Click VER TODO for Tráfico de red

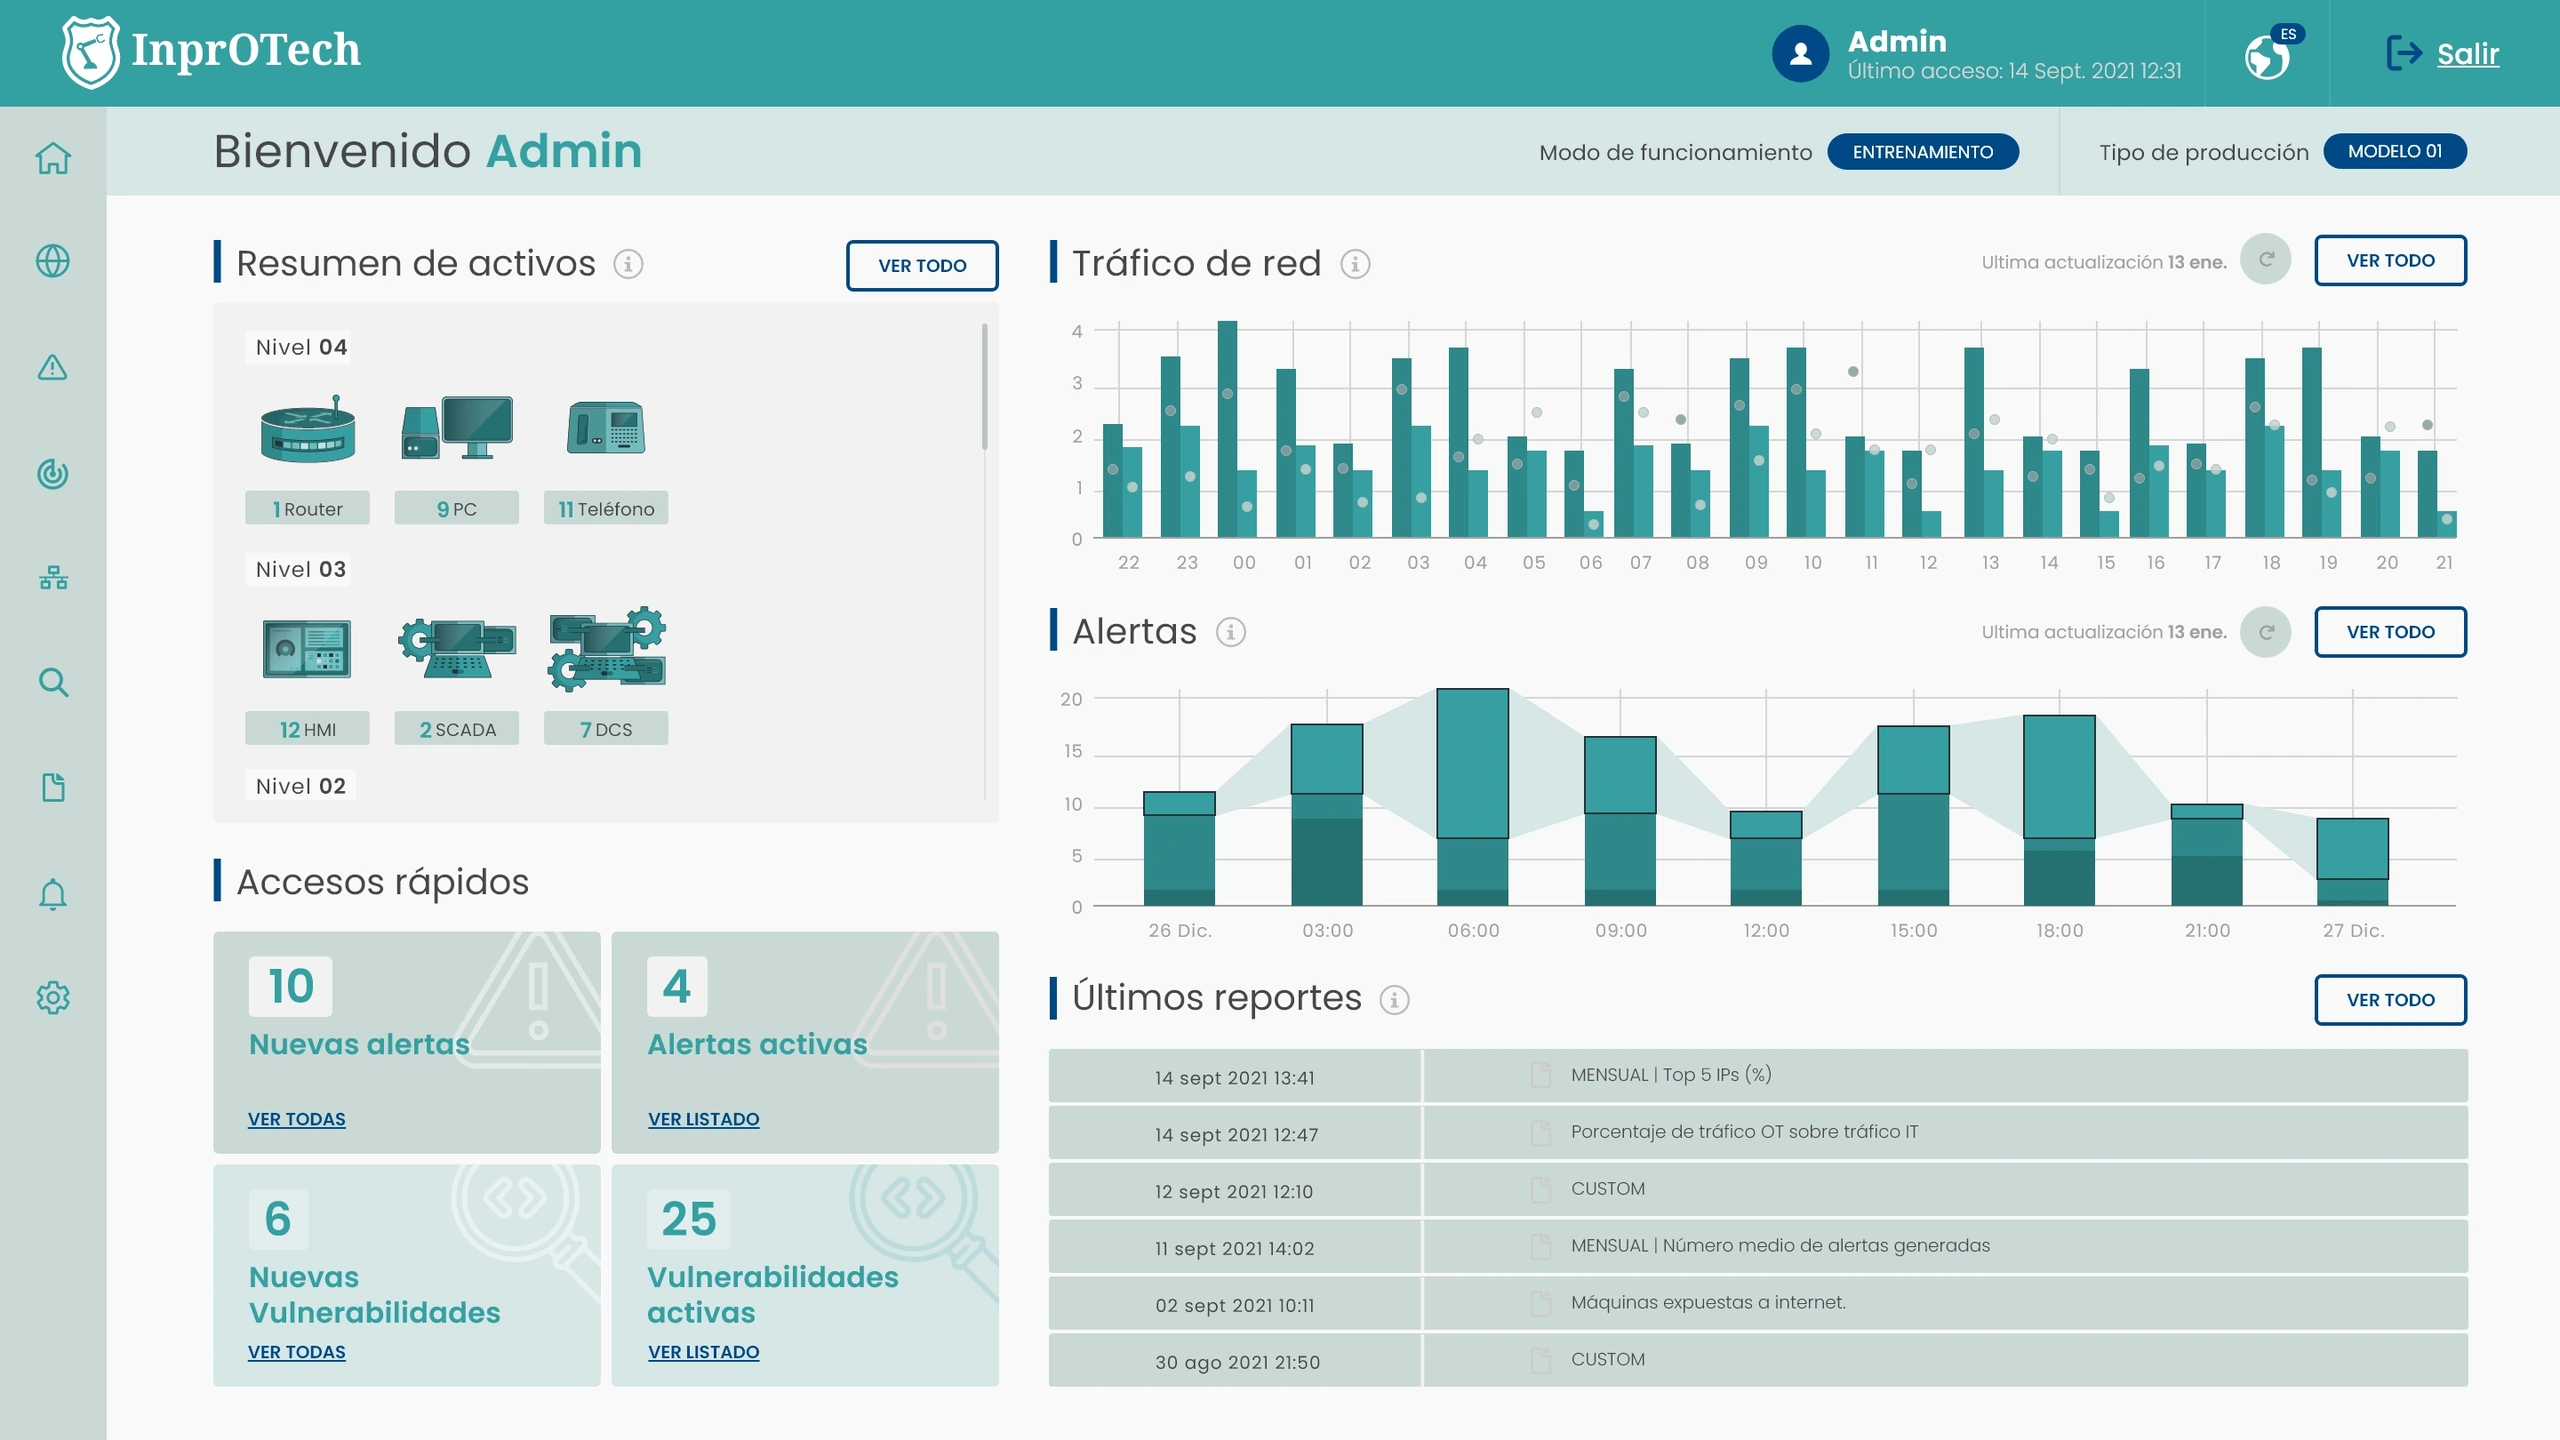coord(2390,260)
